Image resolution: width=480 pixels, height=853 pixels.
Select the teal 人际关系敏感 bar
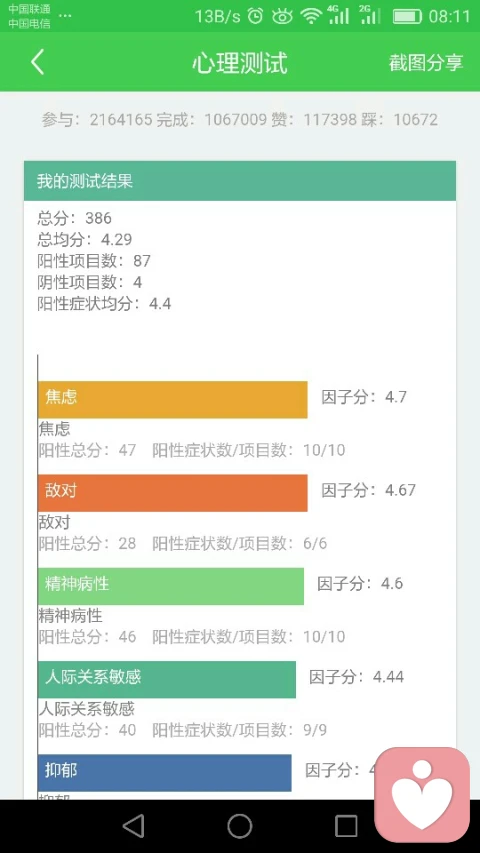pyautogui.click(x=167, y=679)
